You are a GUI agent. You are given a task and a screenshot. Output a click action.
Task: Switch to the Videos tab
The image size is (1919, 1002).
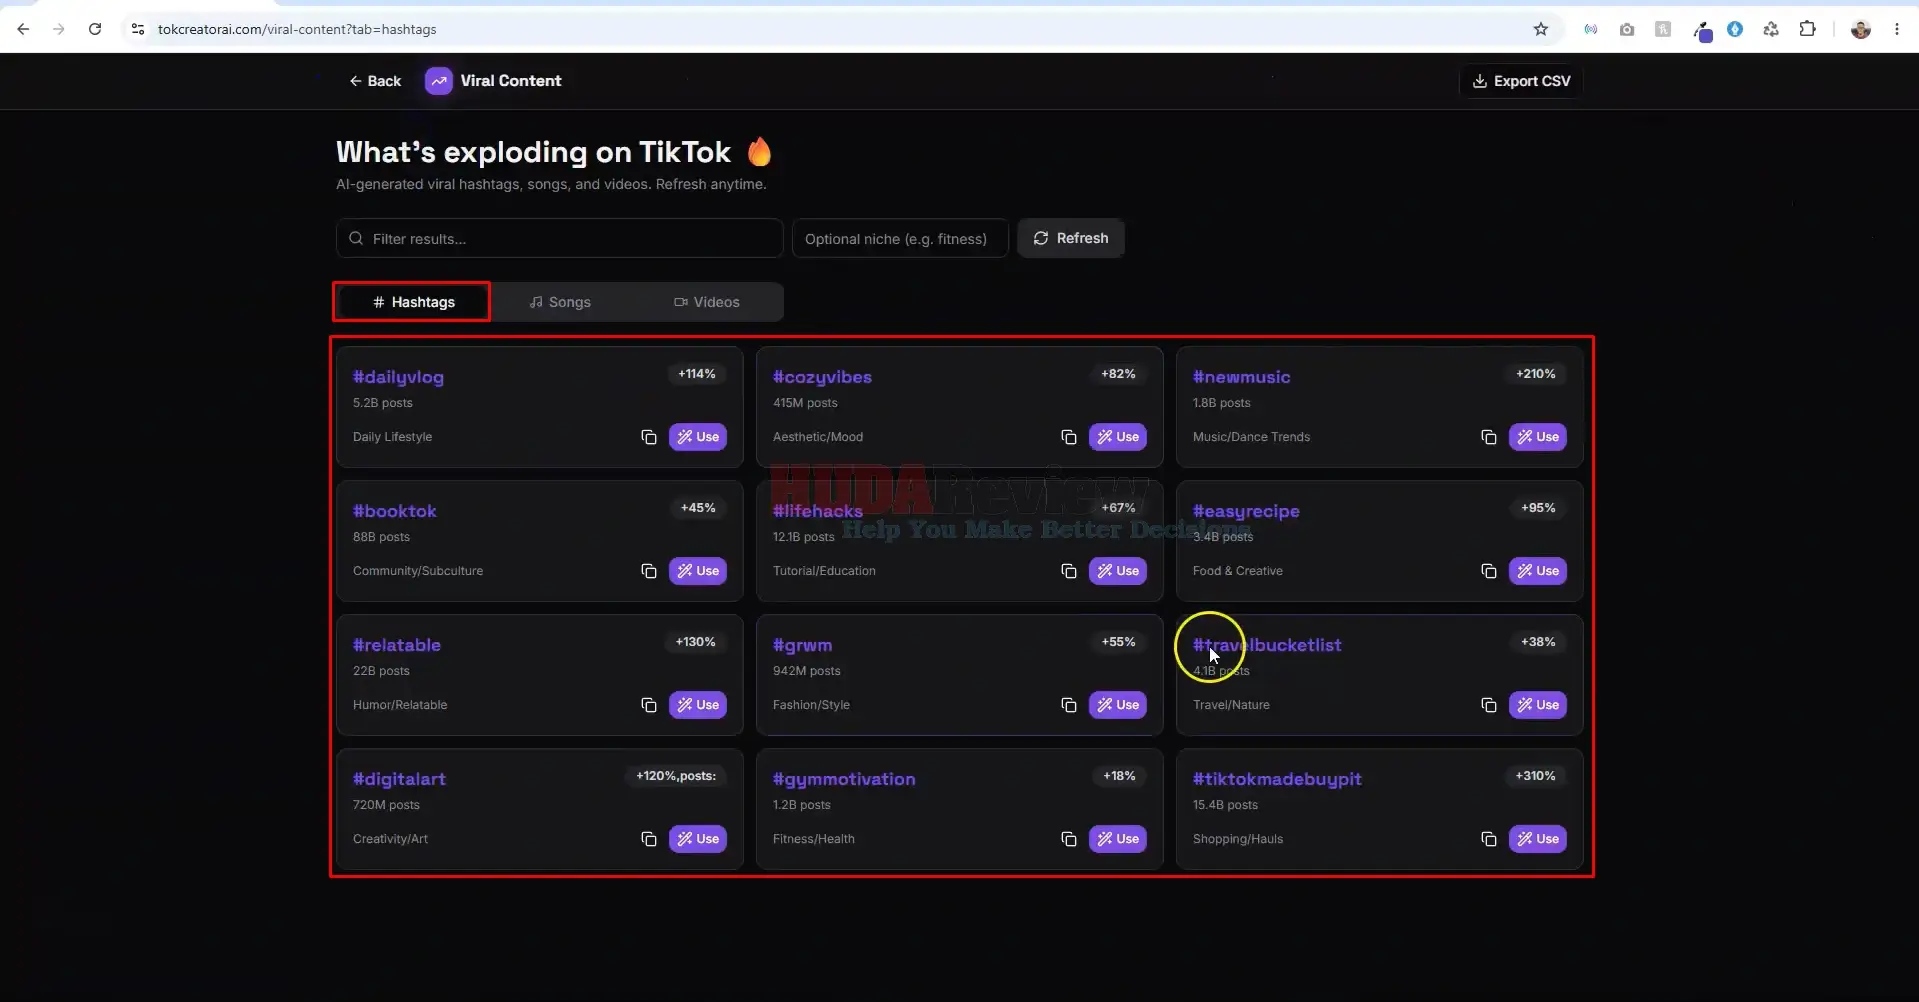(707, 302)
